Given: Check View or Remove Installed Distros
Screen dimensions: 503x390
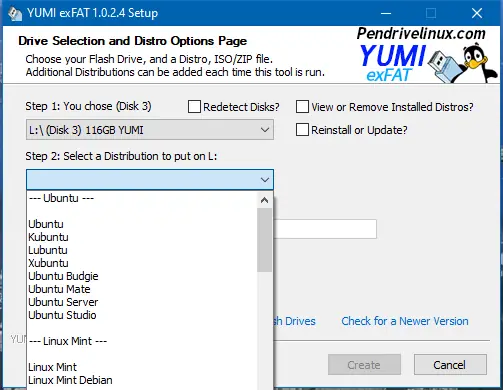Looking at the screenshot, I should click(302, 107).
